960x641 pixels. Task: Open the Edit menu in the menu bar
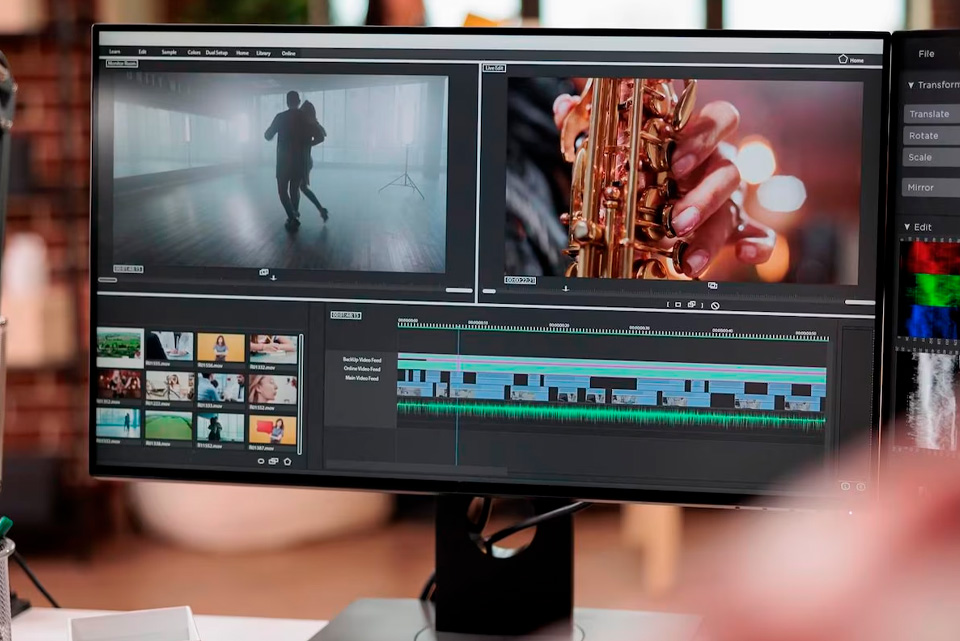[142, 52]
